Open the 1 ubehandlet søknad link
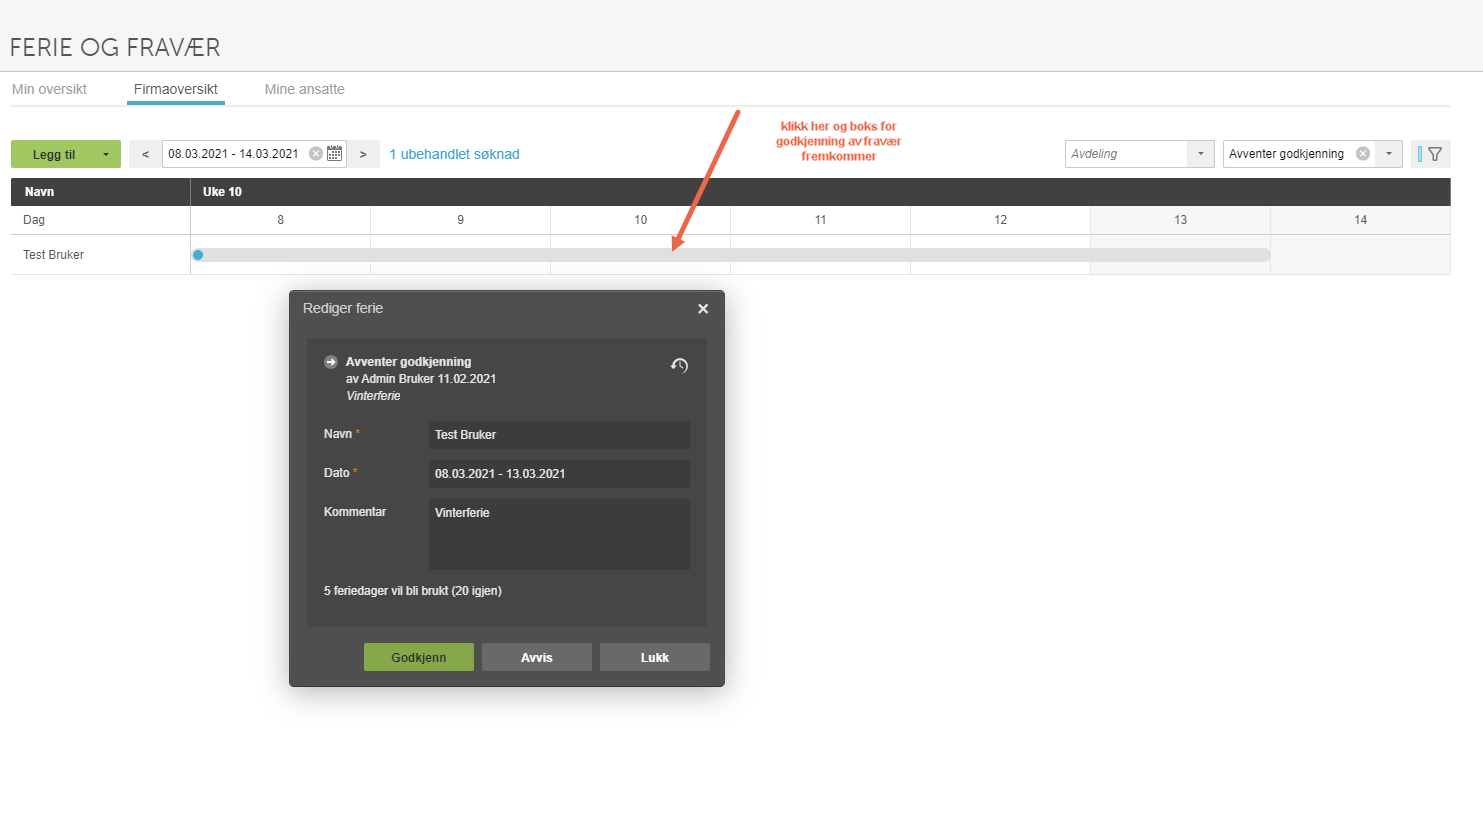1483x820 pixels. pos(455,154)
